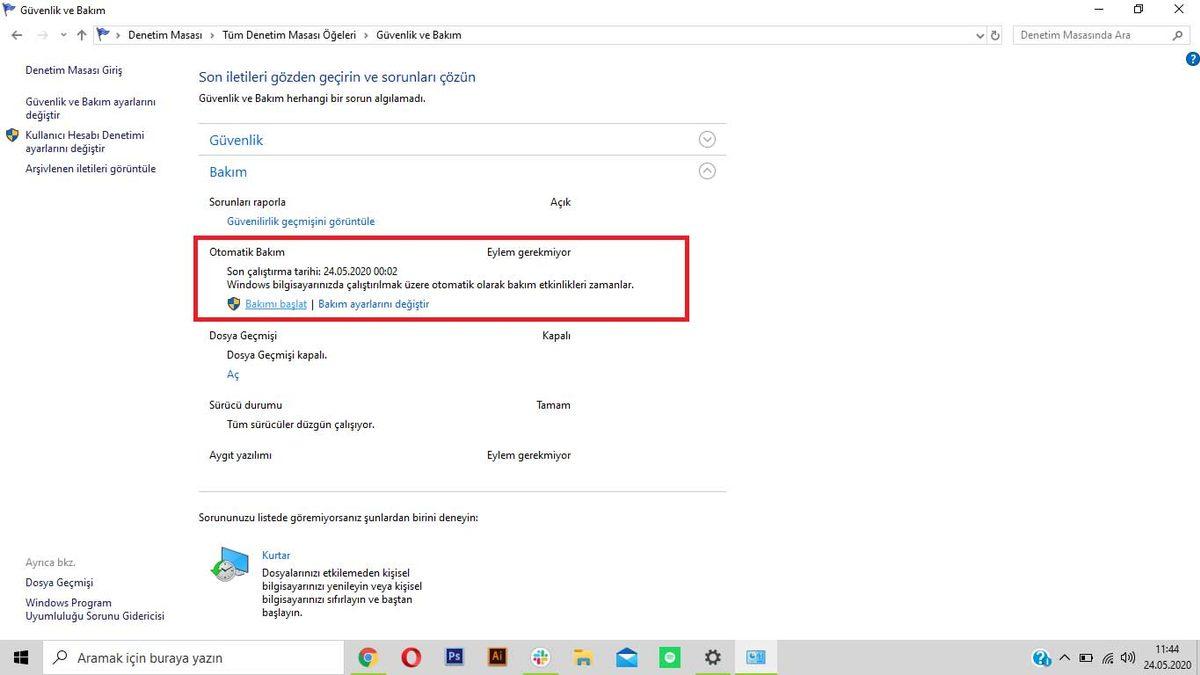The image size is (1200, 675).
Task: Click the magnifier in Denetim Masasında Ara box
Action: (1179, 34)
